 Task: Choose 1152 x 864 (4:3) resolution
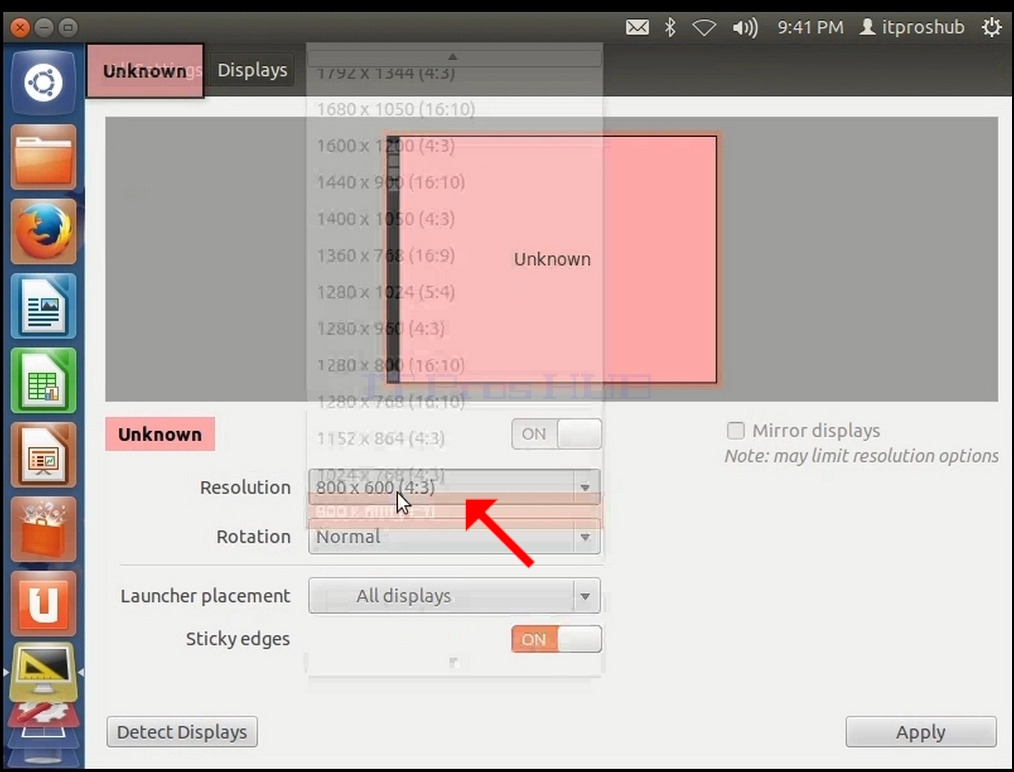click(455, 438)
